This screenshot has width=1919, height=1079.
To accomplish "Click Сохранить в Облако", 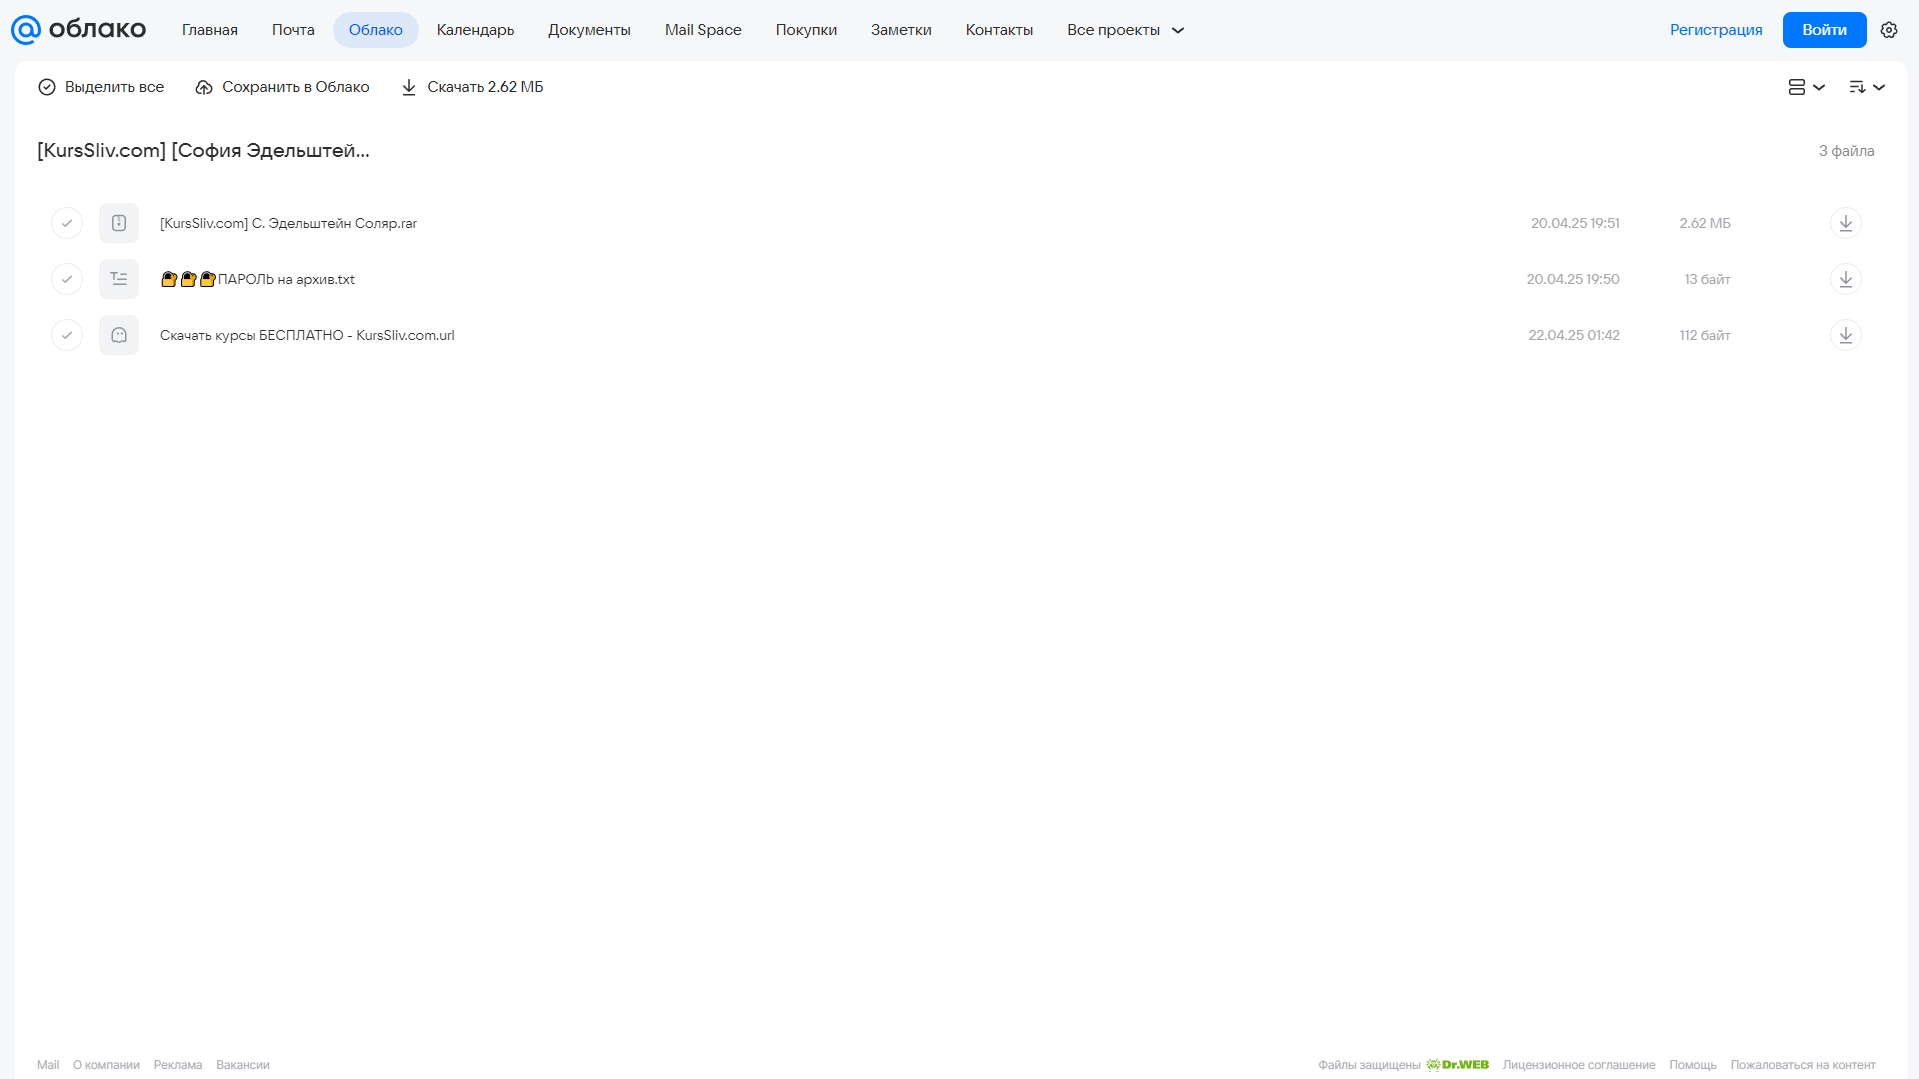I will (282, 87).
